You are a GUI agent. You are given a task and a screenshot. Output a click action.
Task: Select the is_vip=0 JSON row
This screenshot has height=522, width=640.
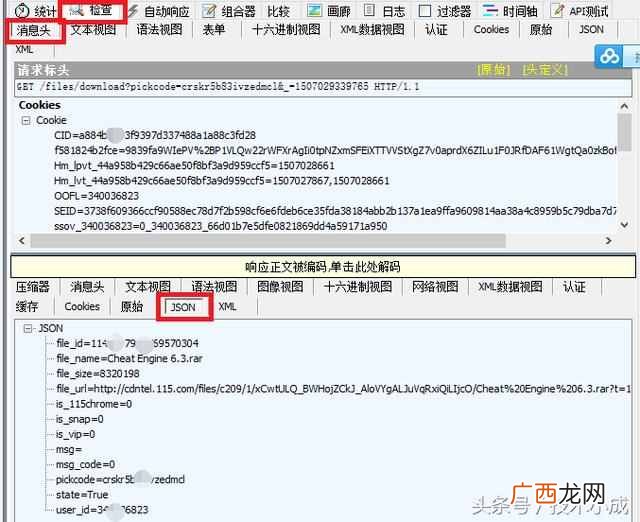click(76, 434)
